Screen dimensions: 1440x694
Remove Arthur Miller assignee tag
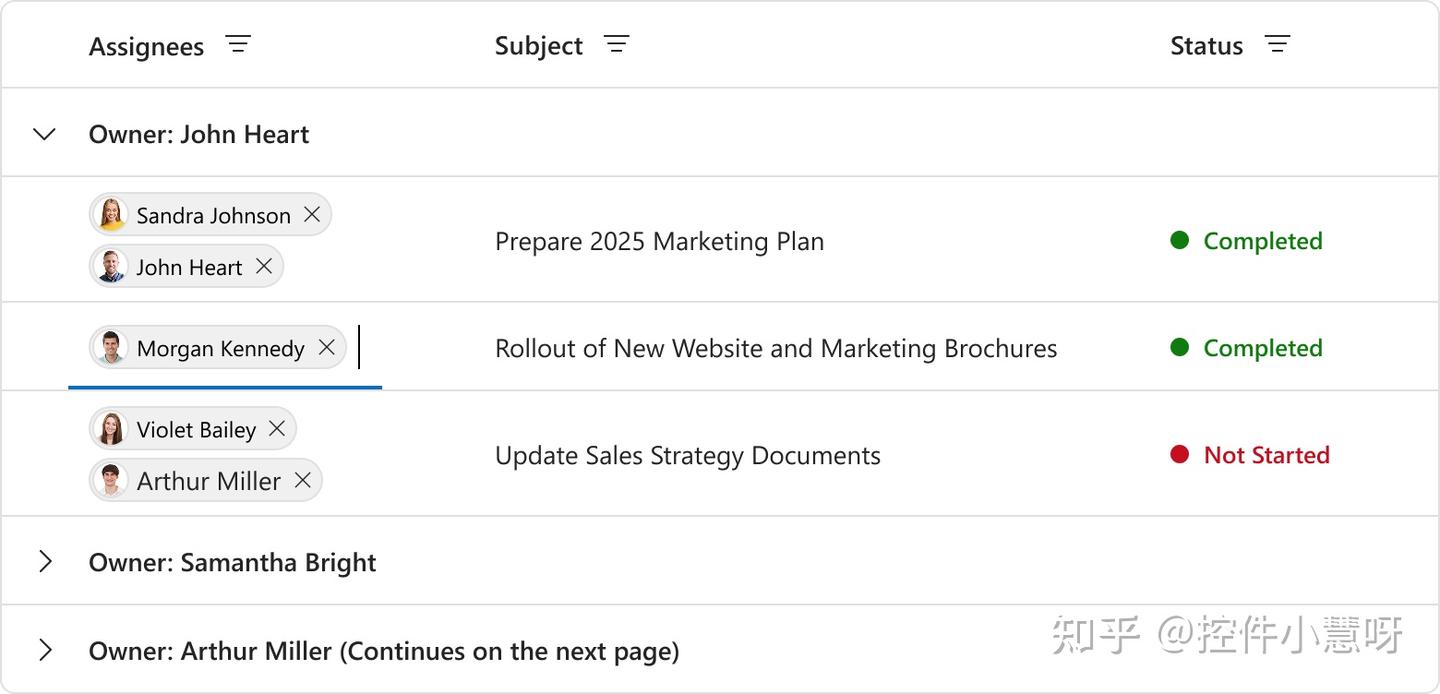click(302, 481)
